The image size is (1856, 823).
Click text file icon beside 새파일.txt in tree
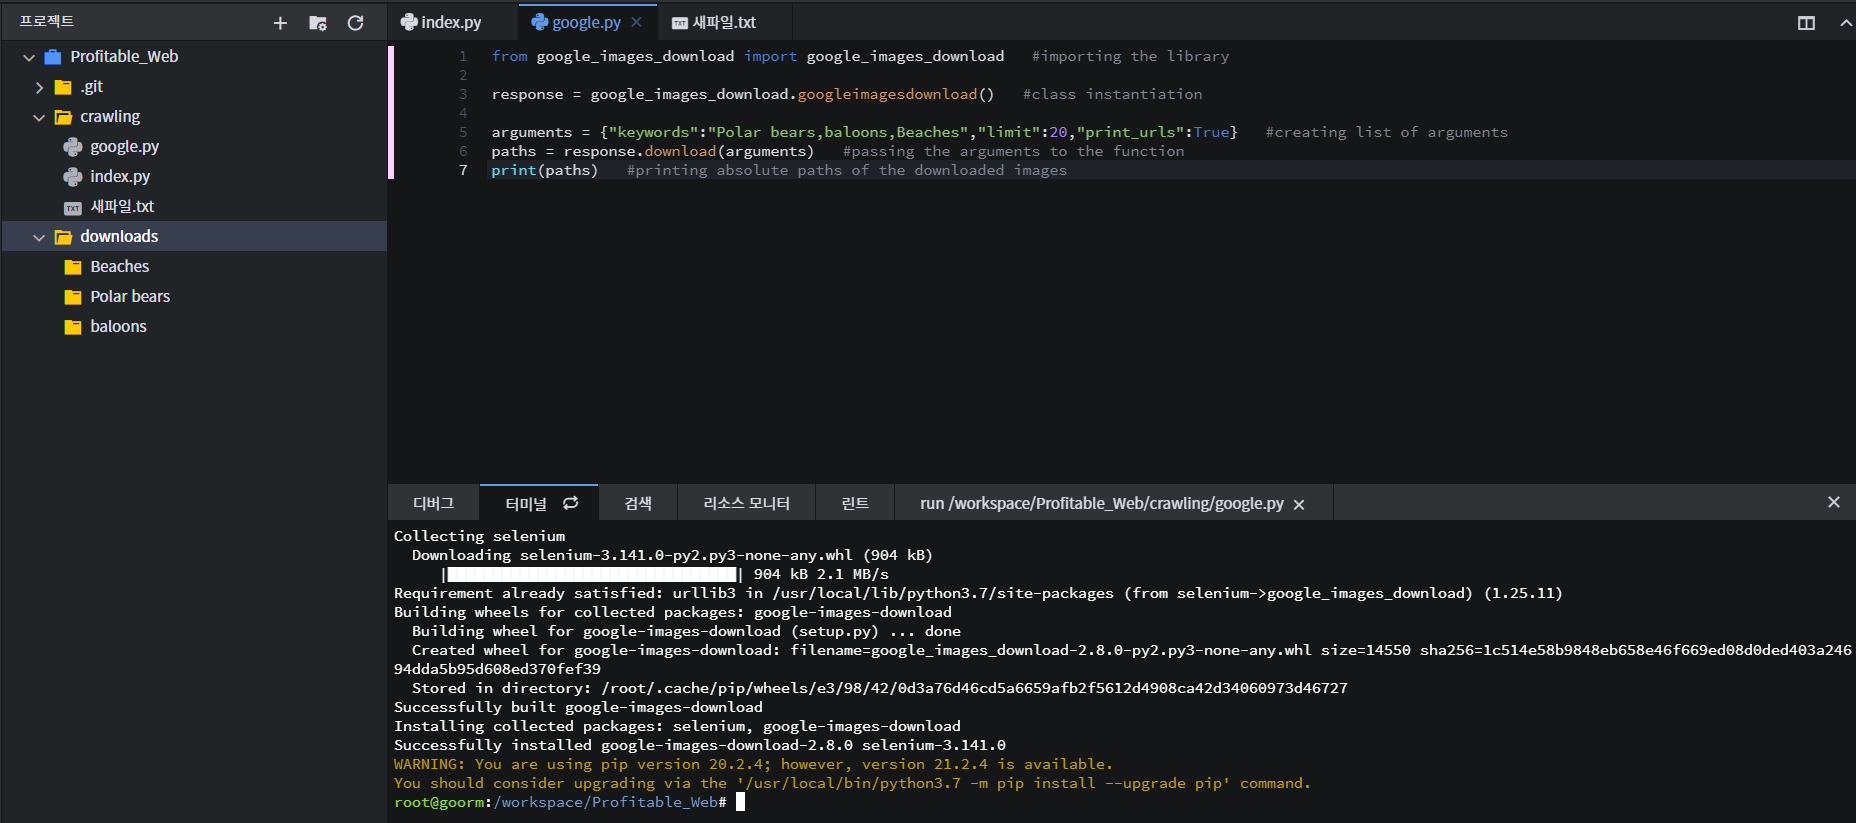coord(73,208)
